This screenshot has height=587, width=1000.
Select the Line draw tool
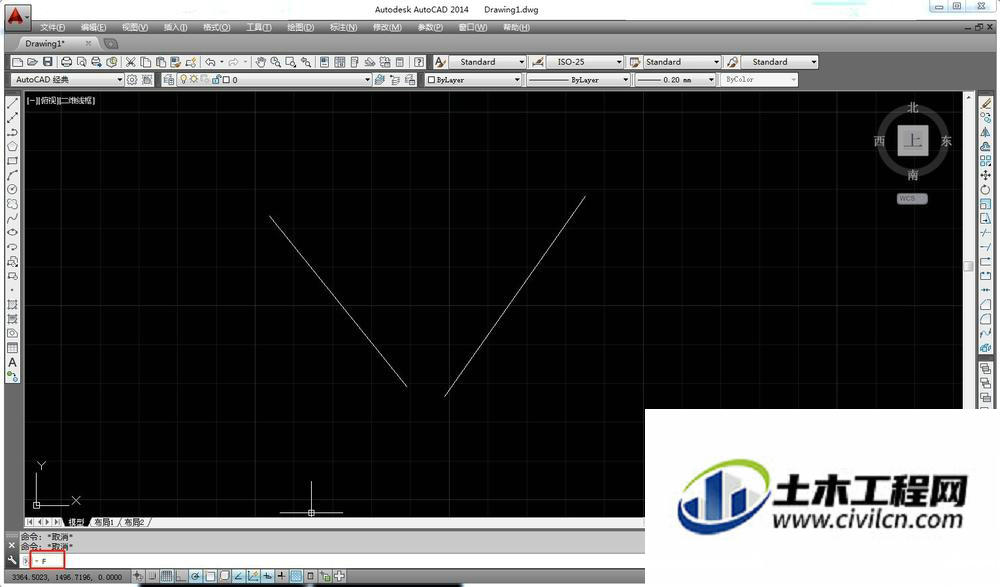12,103
